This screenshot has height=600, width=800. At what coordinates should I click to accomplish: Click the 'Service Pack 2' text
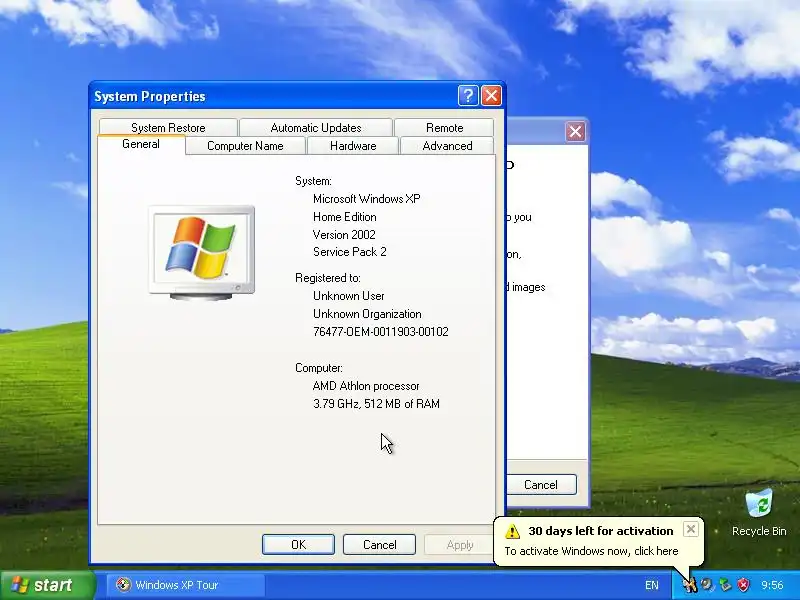tap(350, 252)
